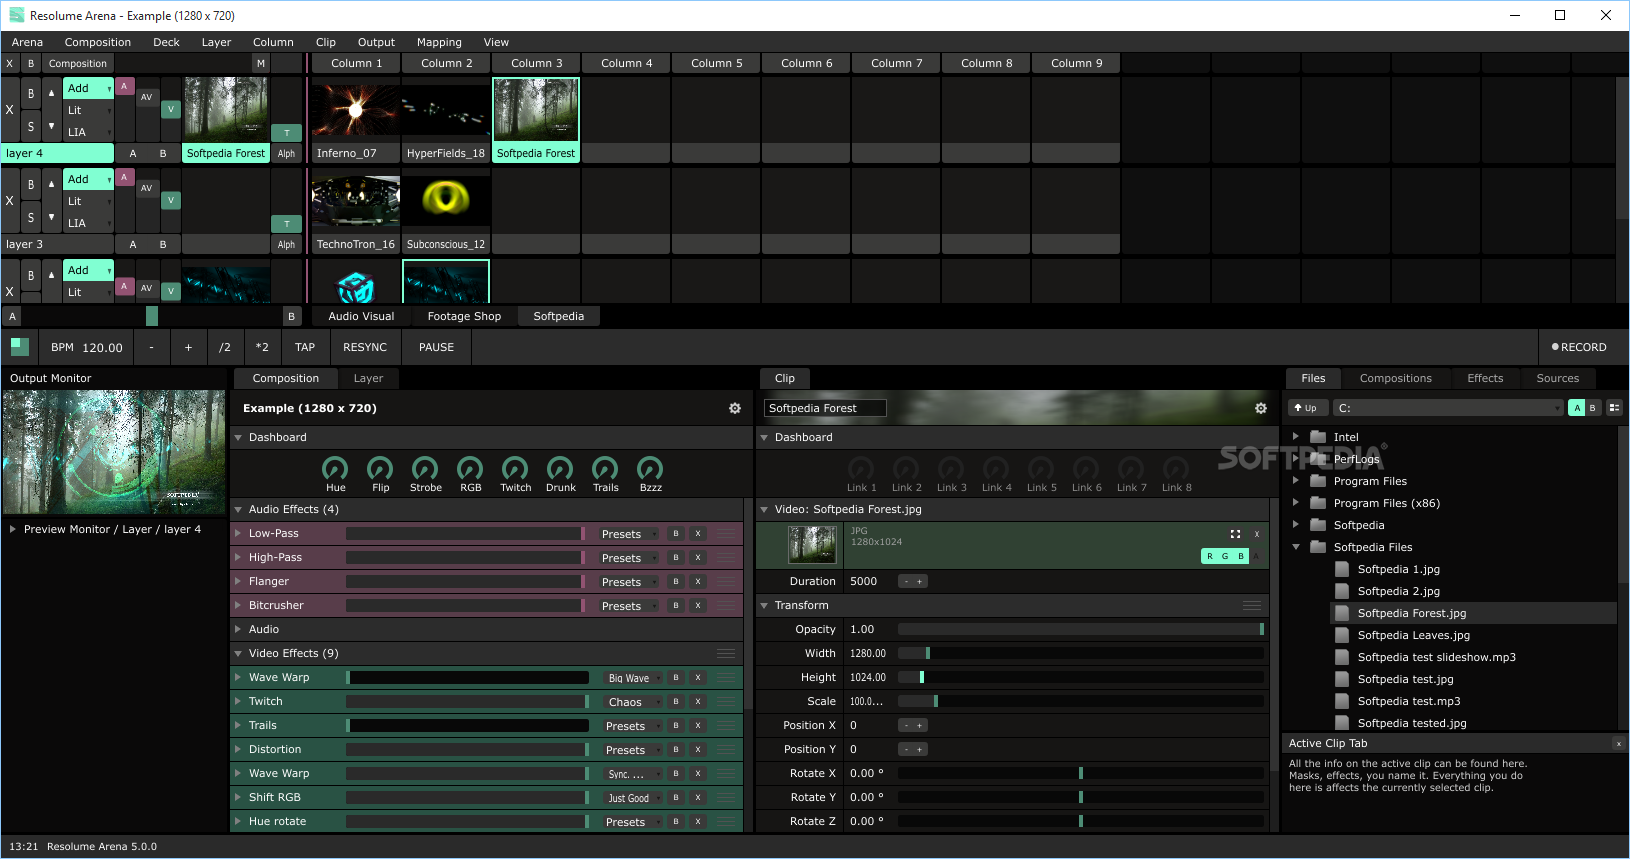Remove the Softpedia Forest.jpg video with X
The image size is (1630, 859).
coord(1257,534)
